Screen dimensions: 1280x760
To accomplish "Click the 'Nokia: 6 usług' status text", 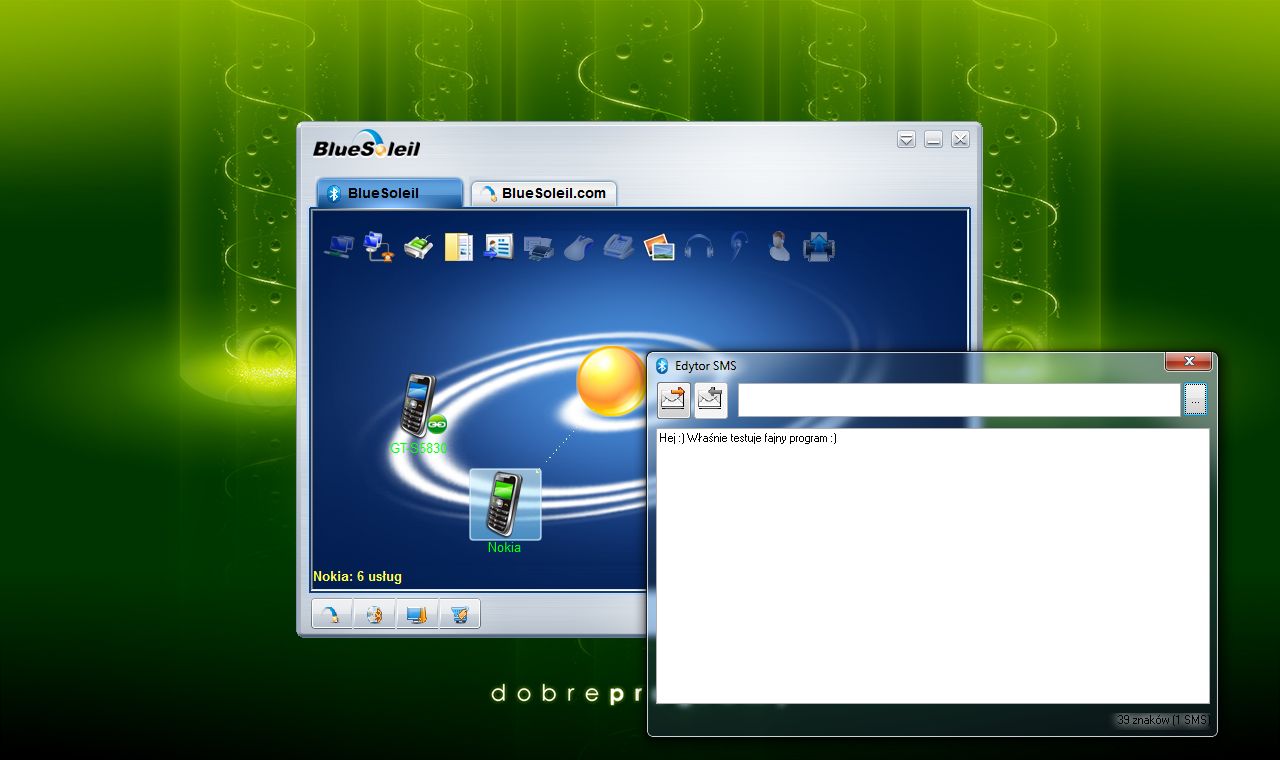I will click(x=357, y=577).
